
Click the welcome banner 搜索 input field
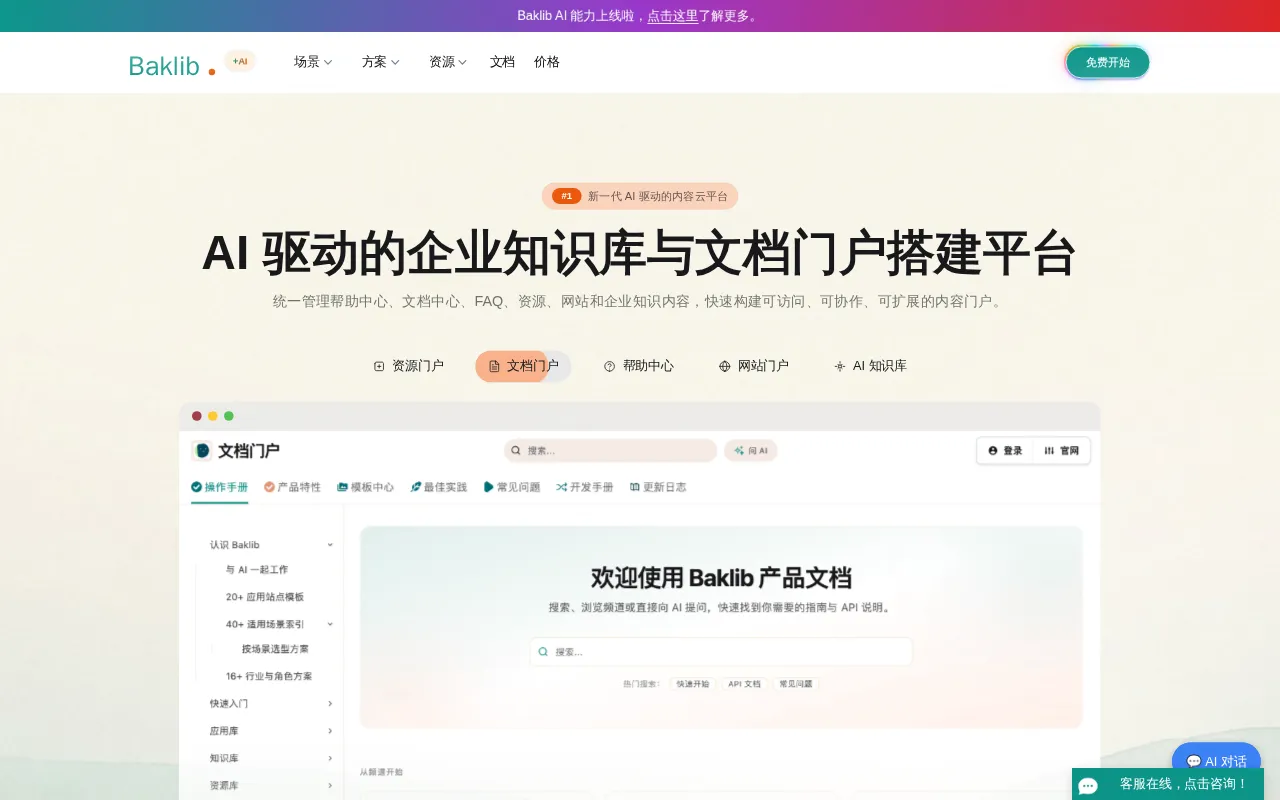pyautogui.click(x=721, y=652)
